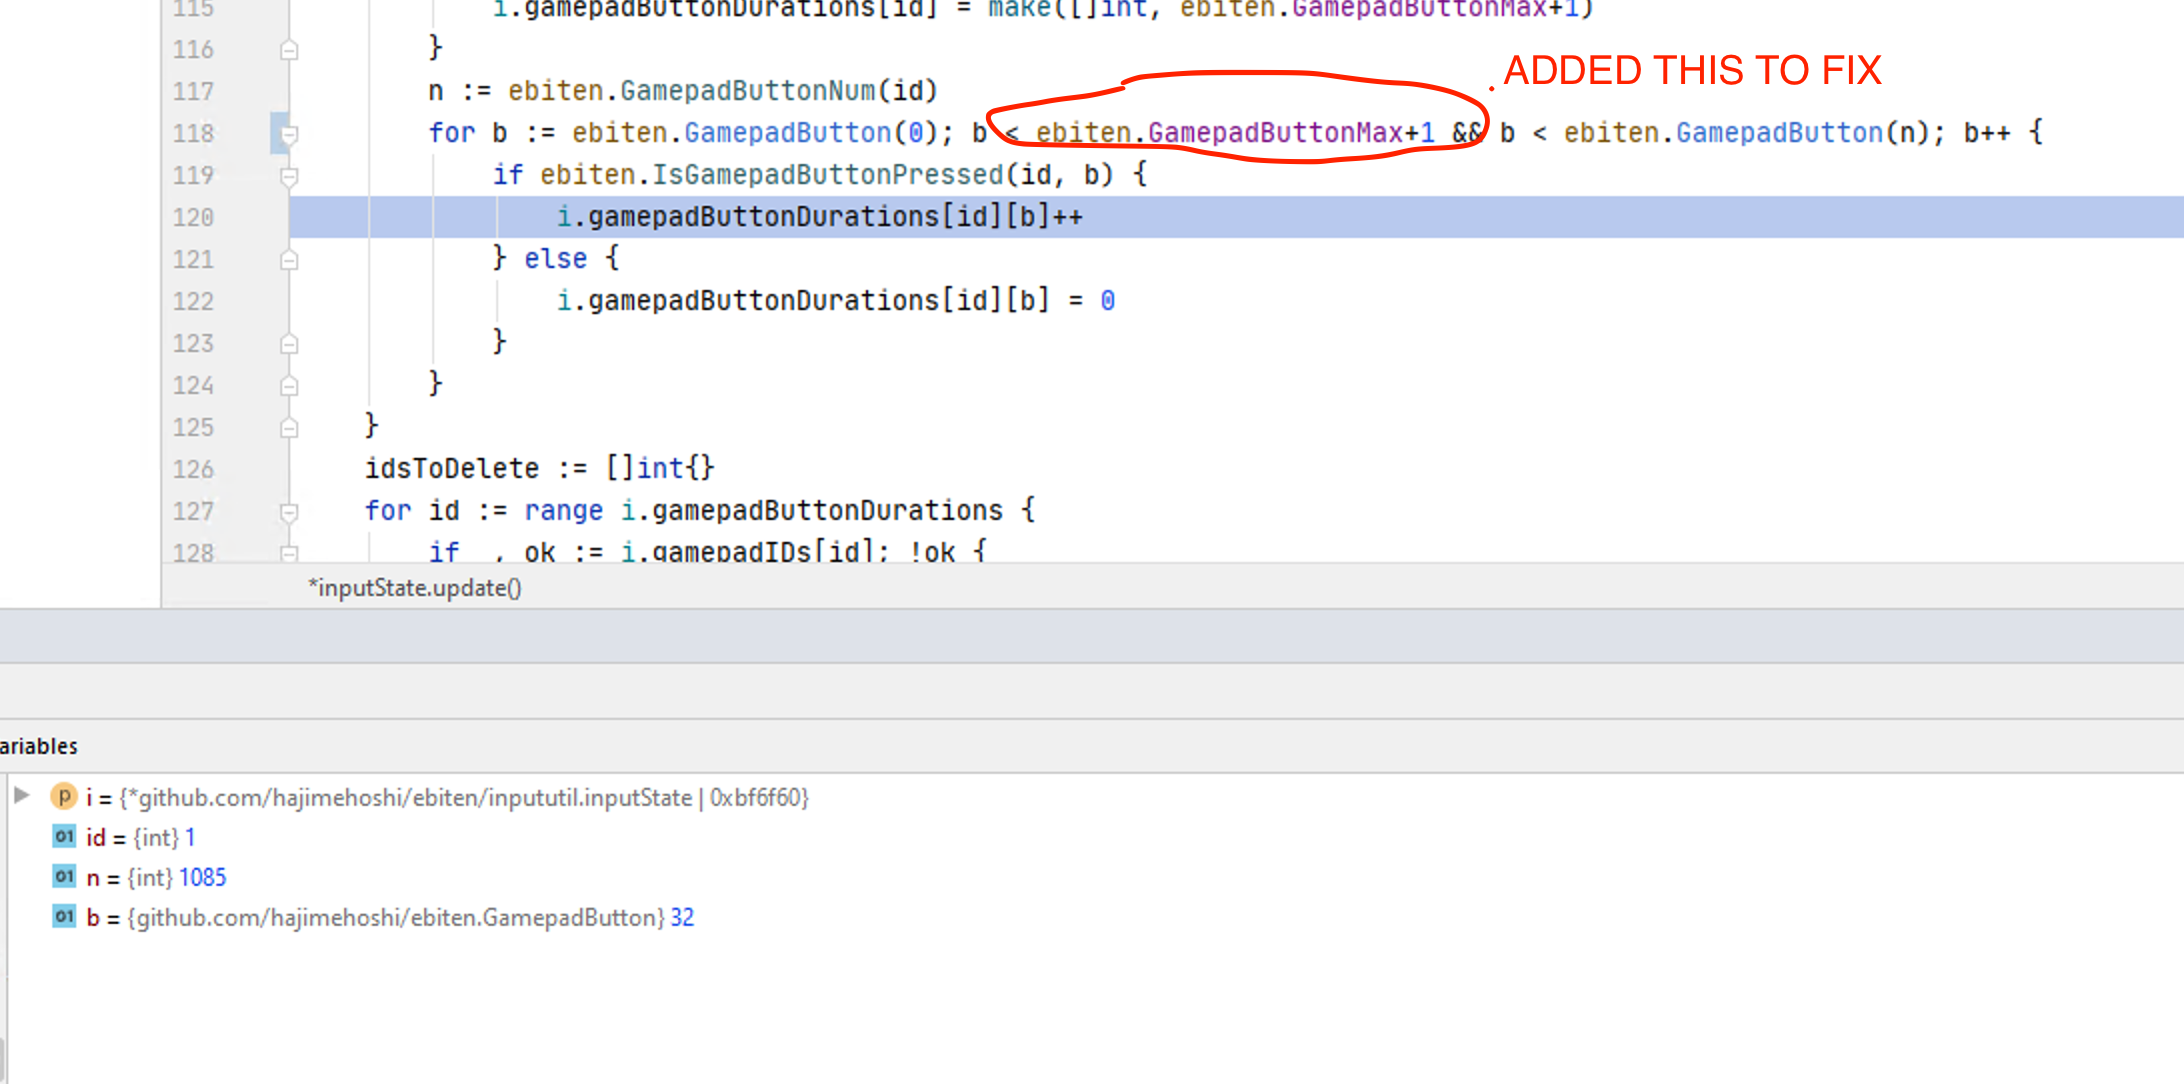This screenshot has width=2184, height=1084.
Task: Select the variable row b GamepadButton 32
Action: pos(390,917)
